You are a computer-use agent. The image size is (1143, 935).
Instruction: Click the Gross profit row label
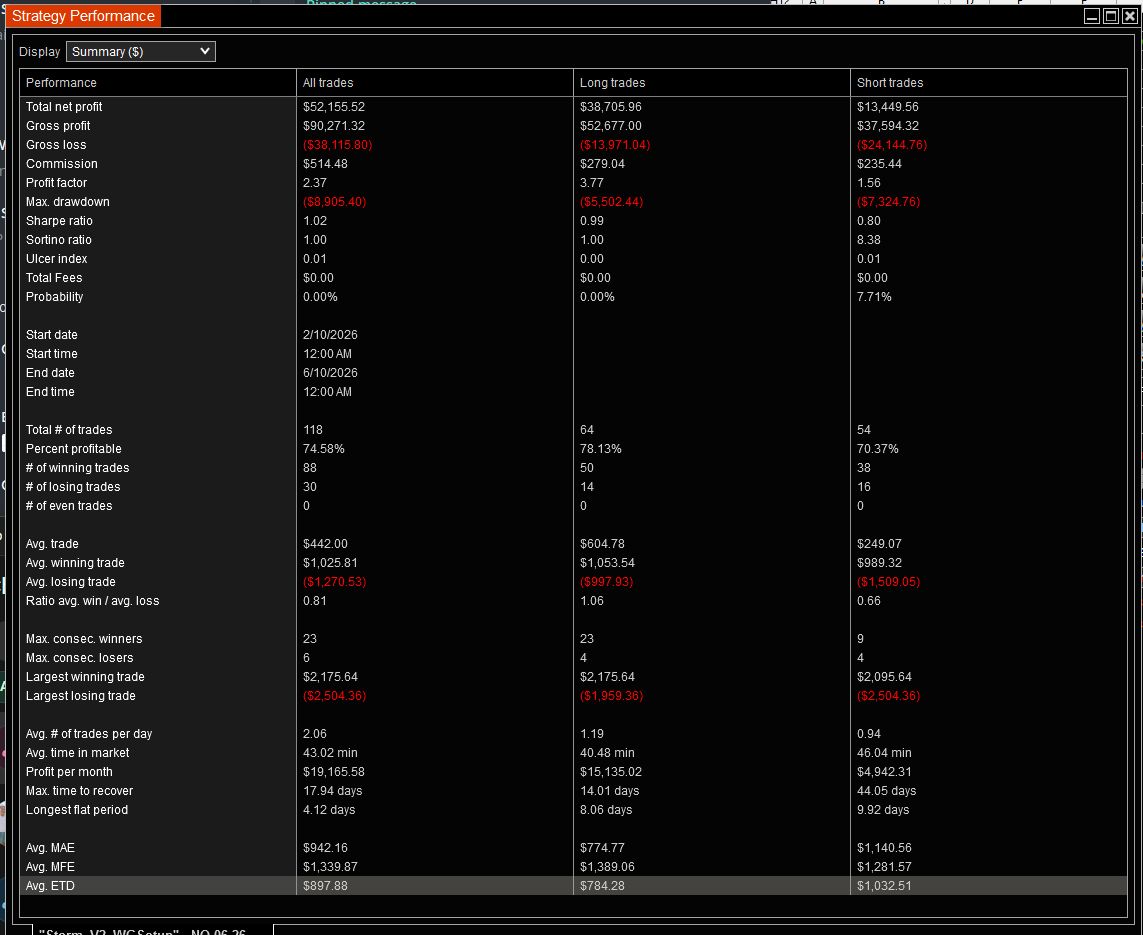(58, 126)
